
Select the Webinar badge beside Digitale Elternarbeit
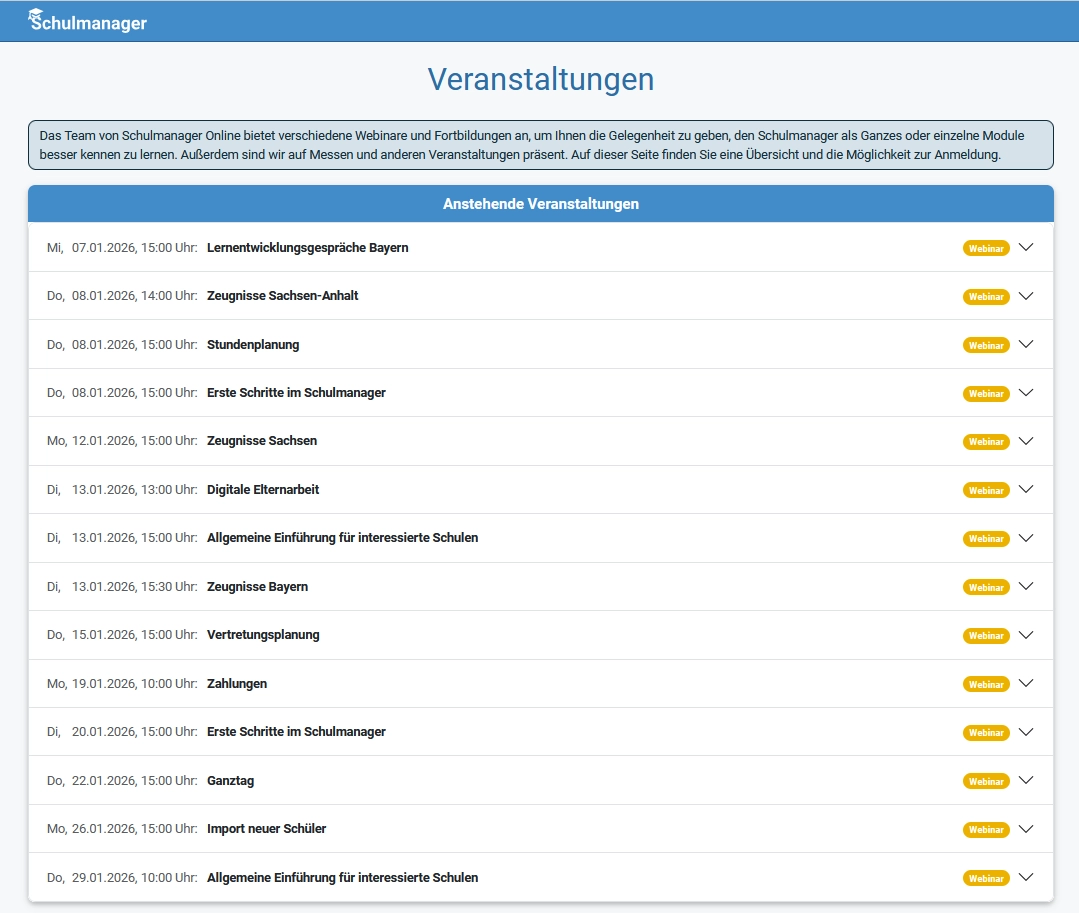click(x=986, y=490)
